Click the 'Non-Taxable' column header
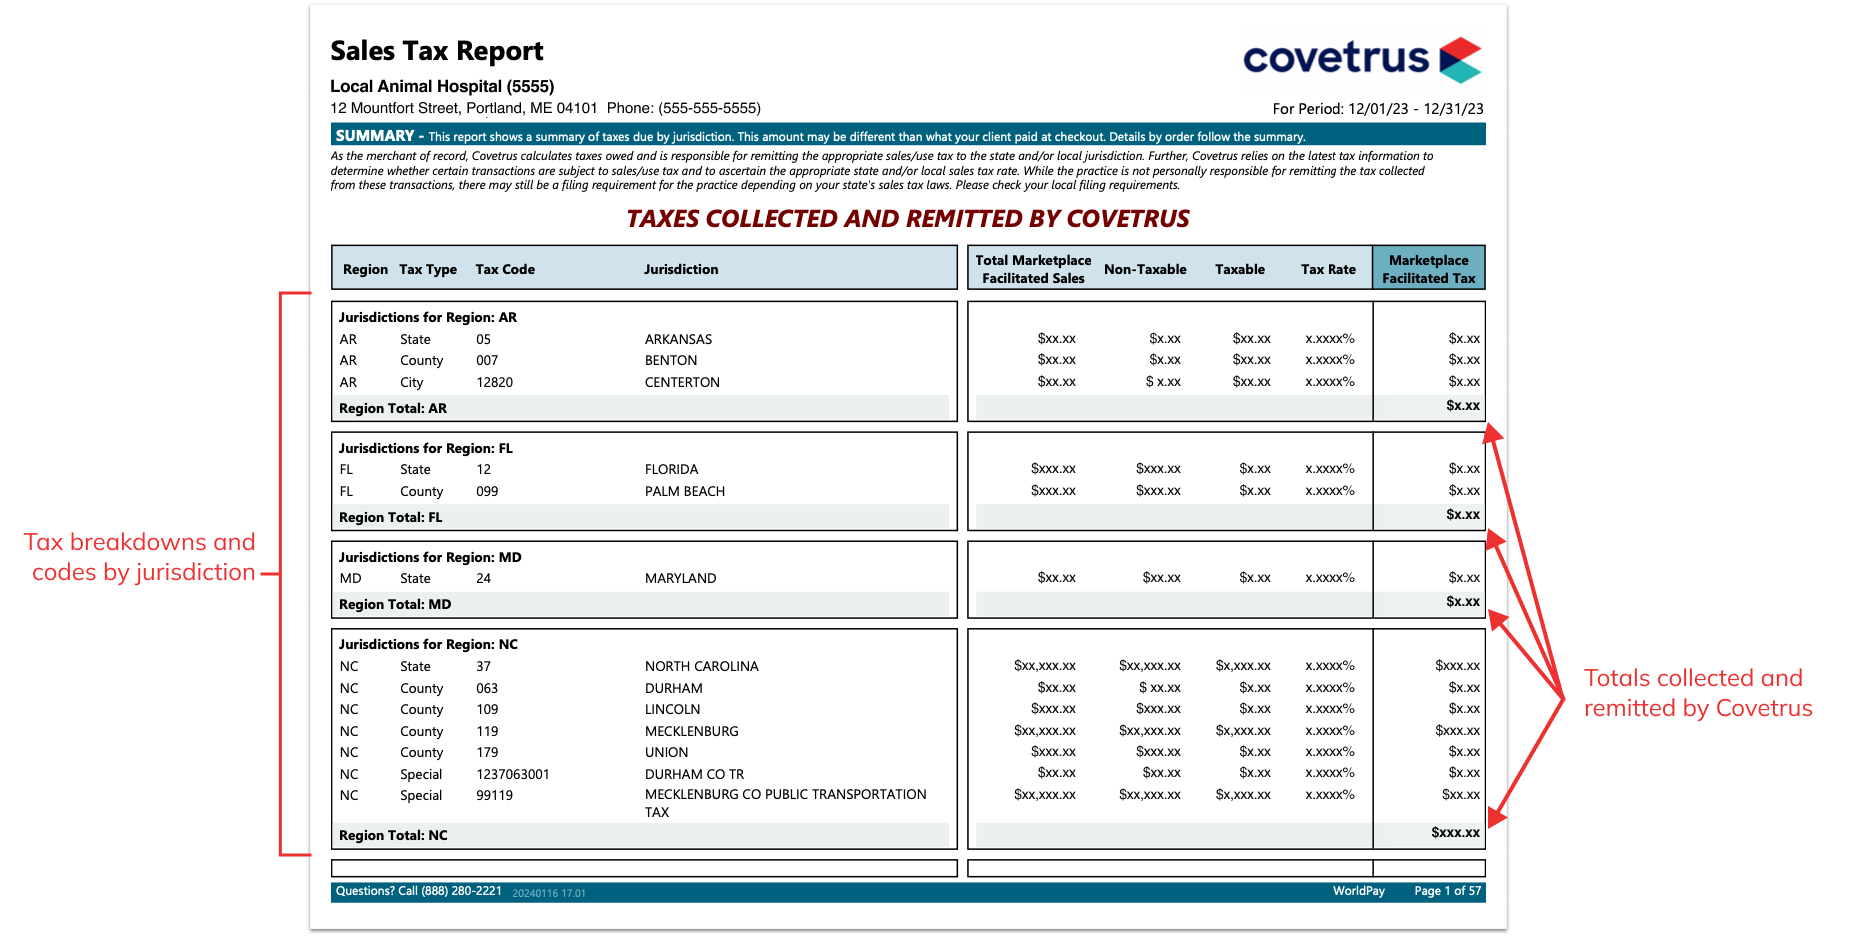The height and width of the screenshot is (943, 1861). tap(1145, 269)
